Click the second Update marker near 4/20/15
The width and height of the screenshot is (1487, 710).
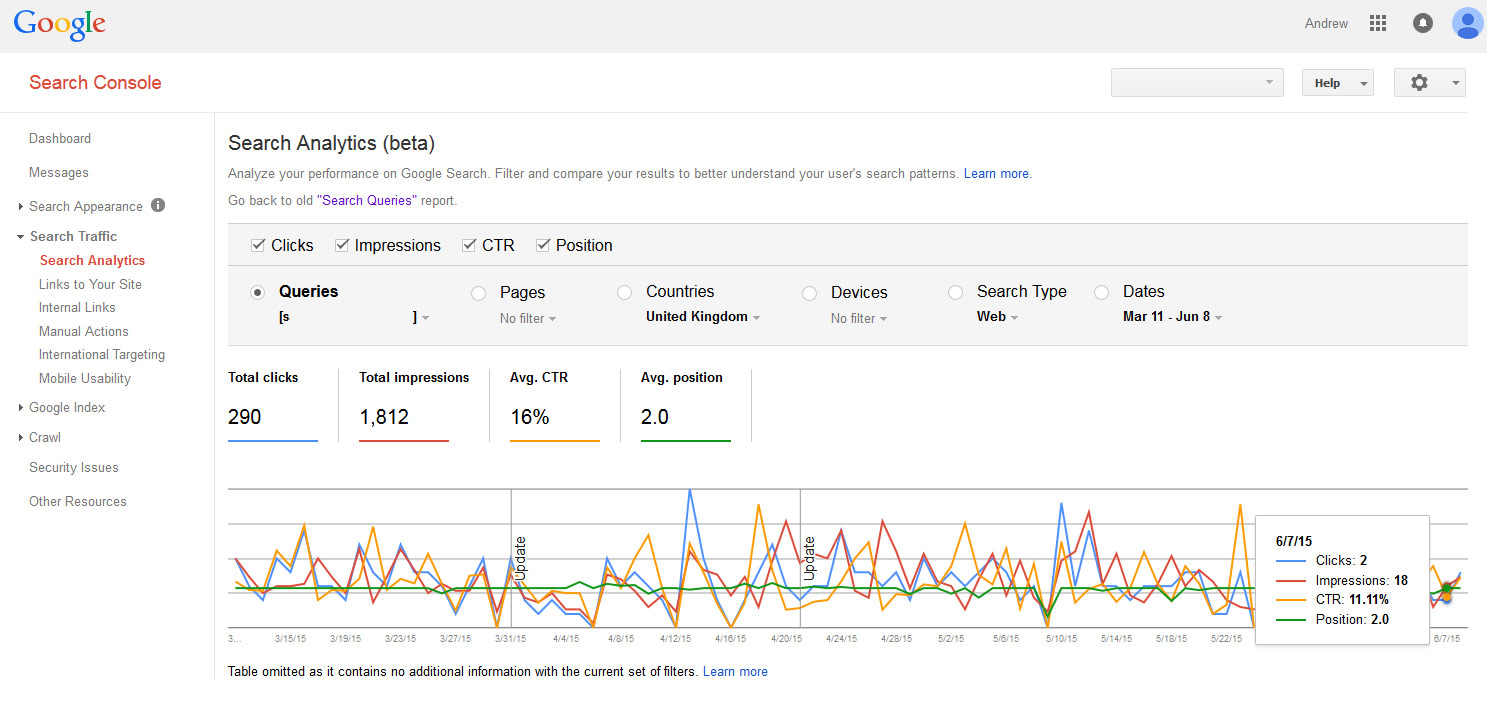[809, 558]
